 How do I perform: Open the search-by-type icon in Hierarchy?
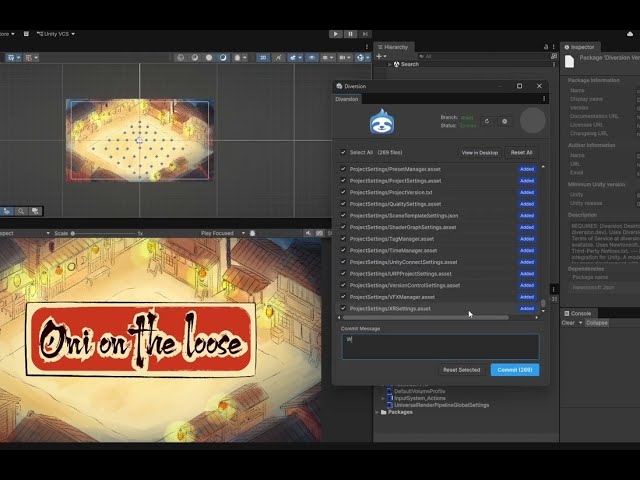554,56
